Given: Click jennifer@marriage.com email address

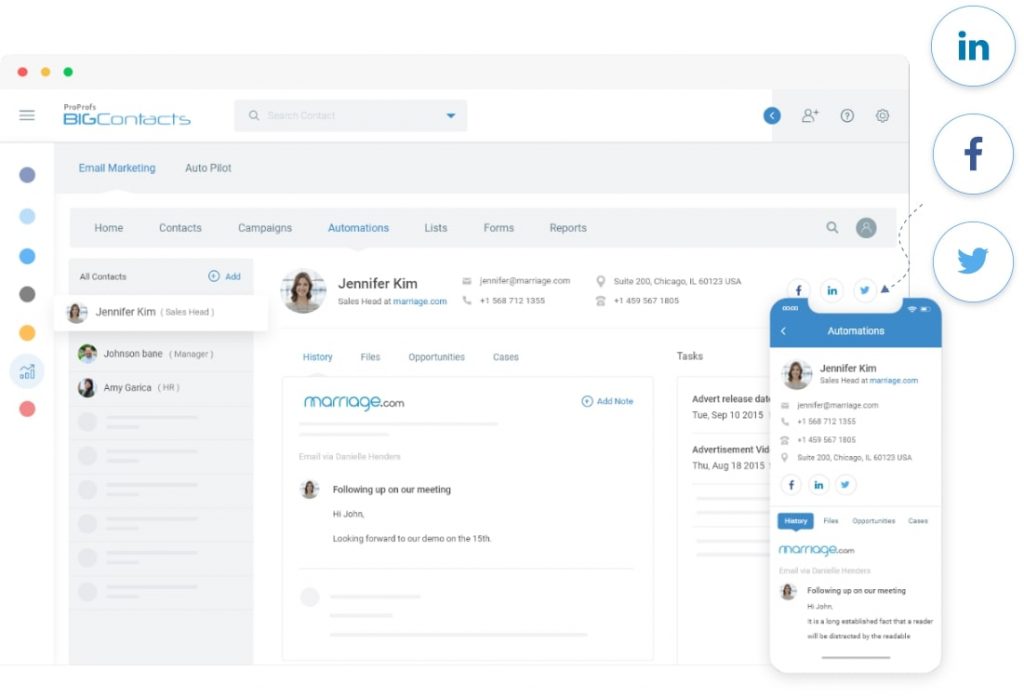Looking at the screenshot, I should pos(524,281).
